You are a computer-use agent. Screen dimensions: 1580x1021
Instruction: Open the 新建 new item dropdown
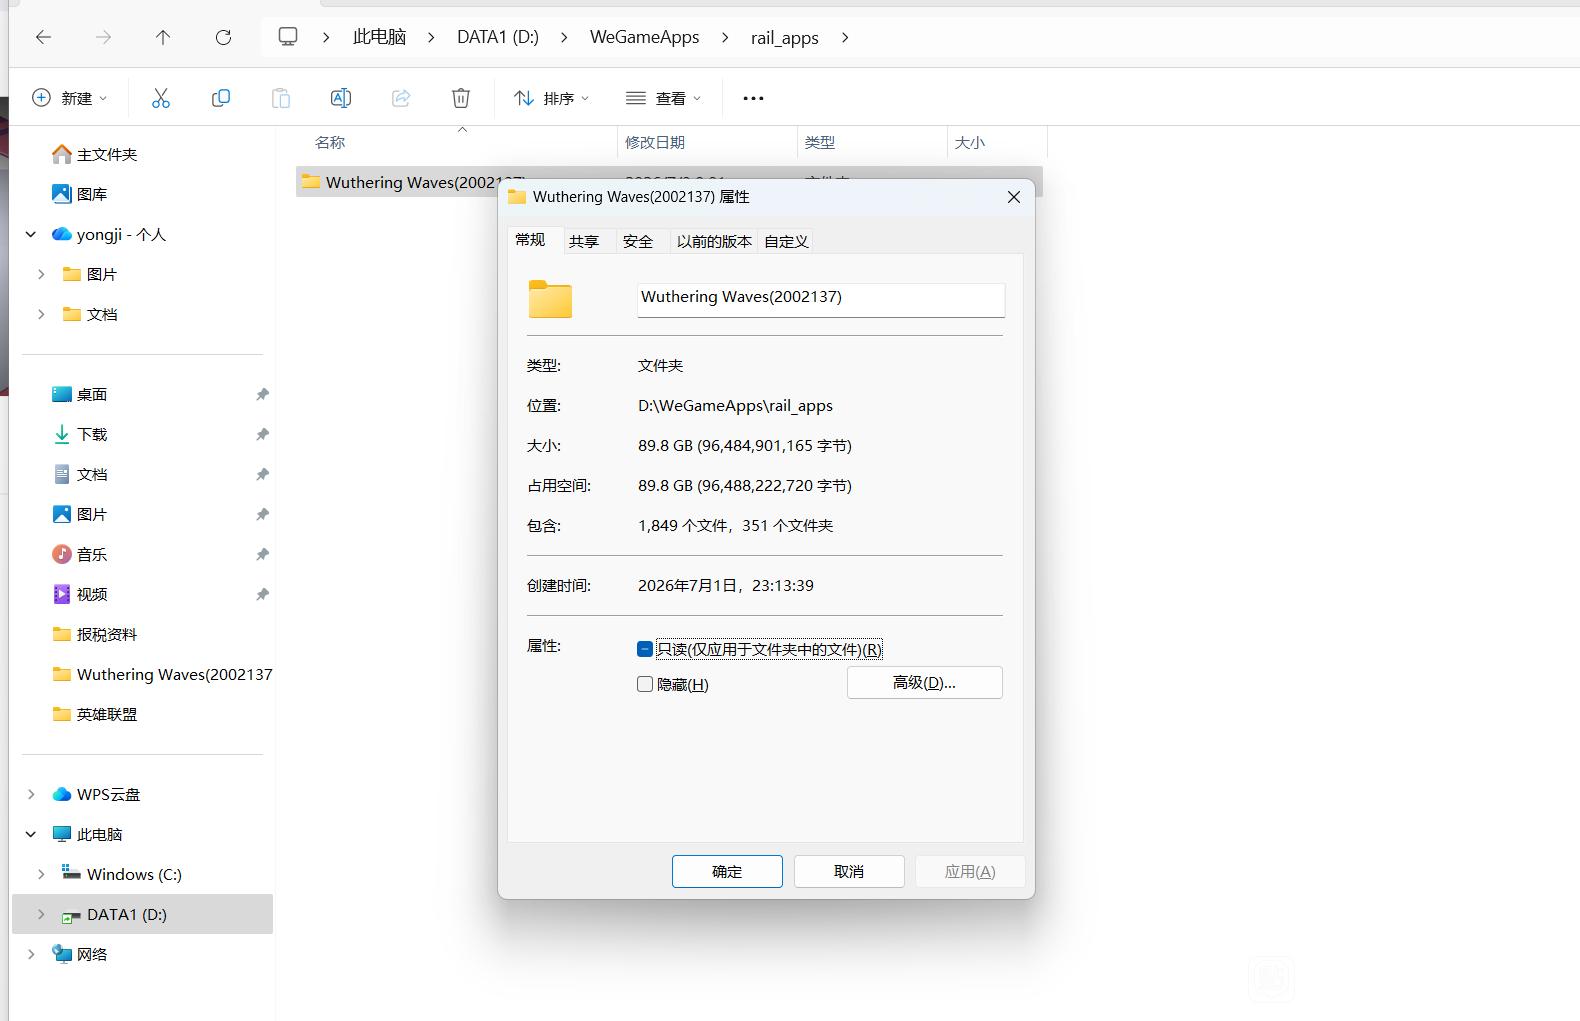coord(70,98)
